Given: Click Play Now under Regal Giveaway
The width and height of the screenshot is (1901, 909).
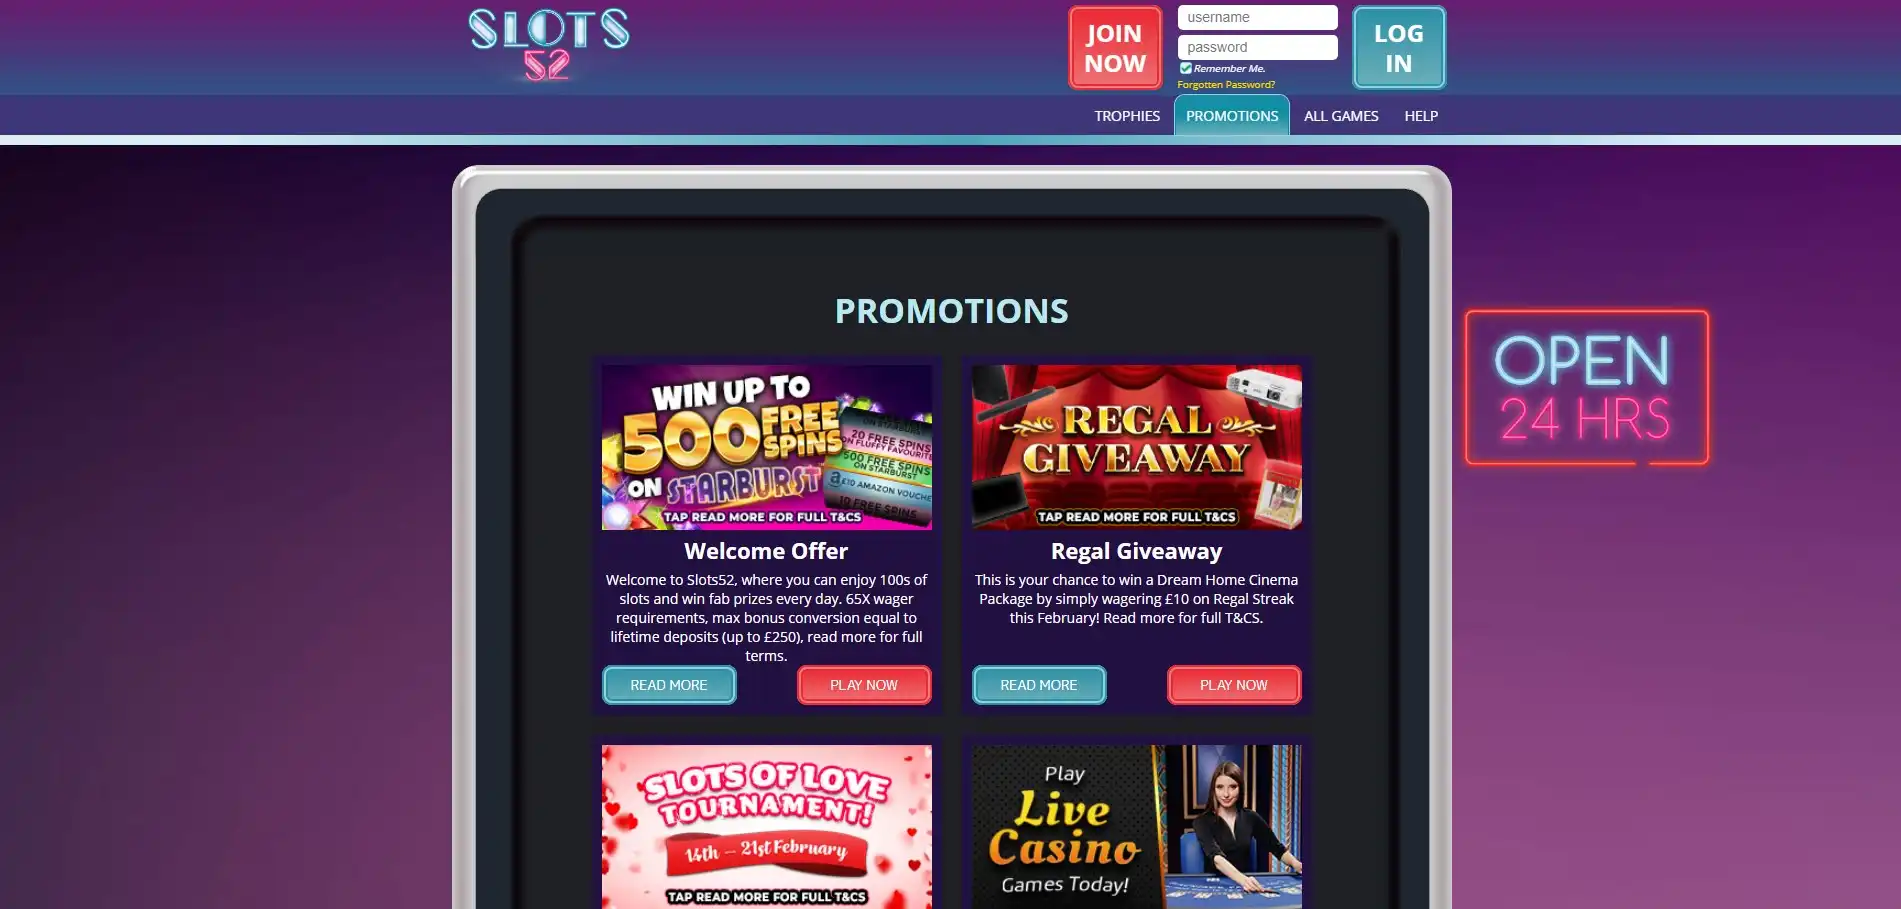Looking at the screenshot, I should pyautogui.click(x=1234, y=685).
